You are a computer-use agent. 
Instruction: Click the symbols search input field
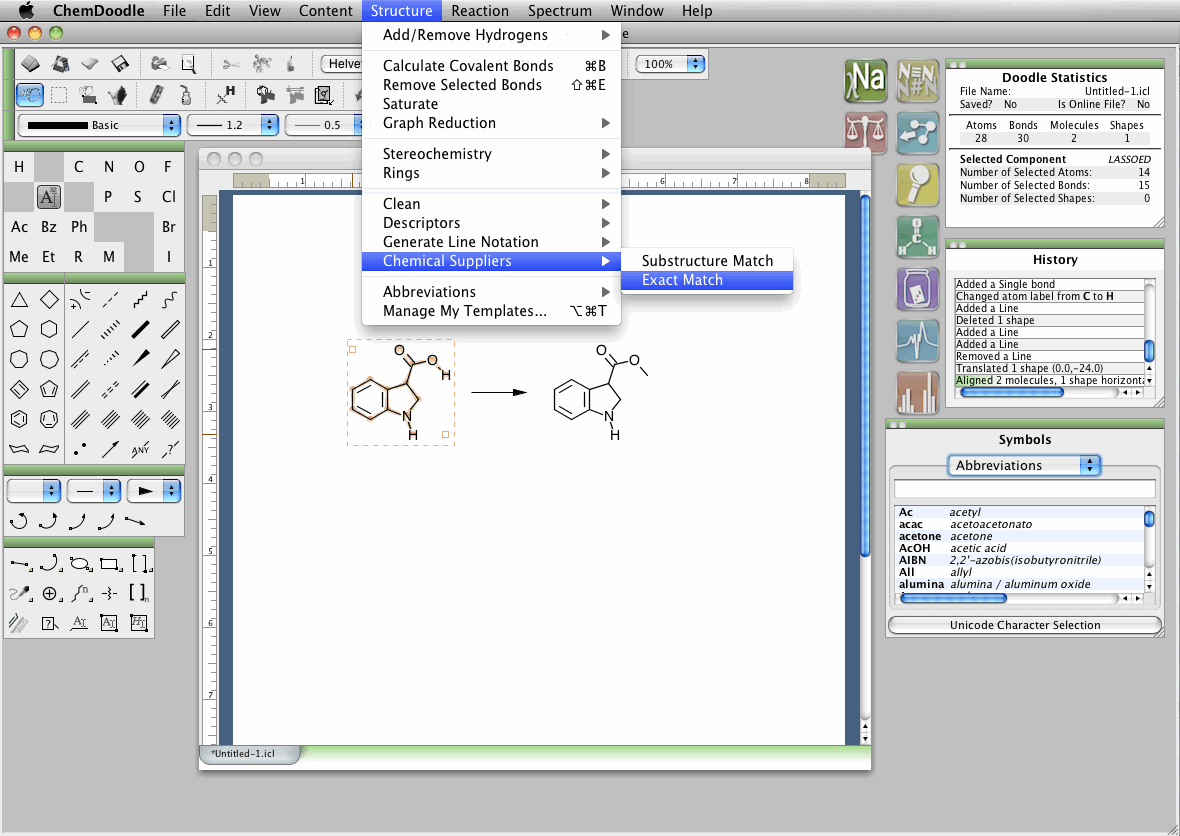tap(1024, 489)
